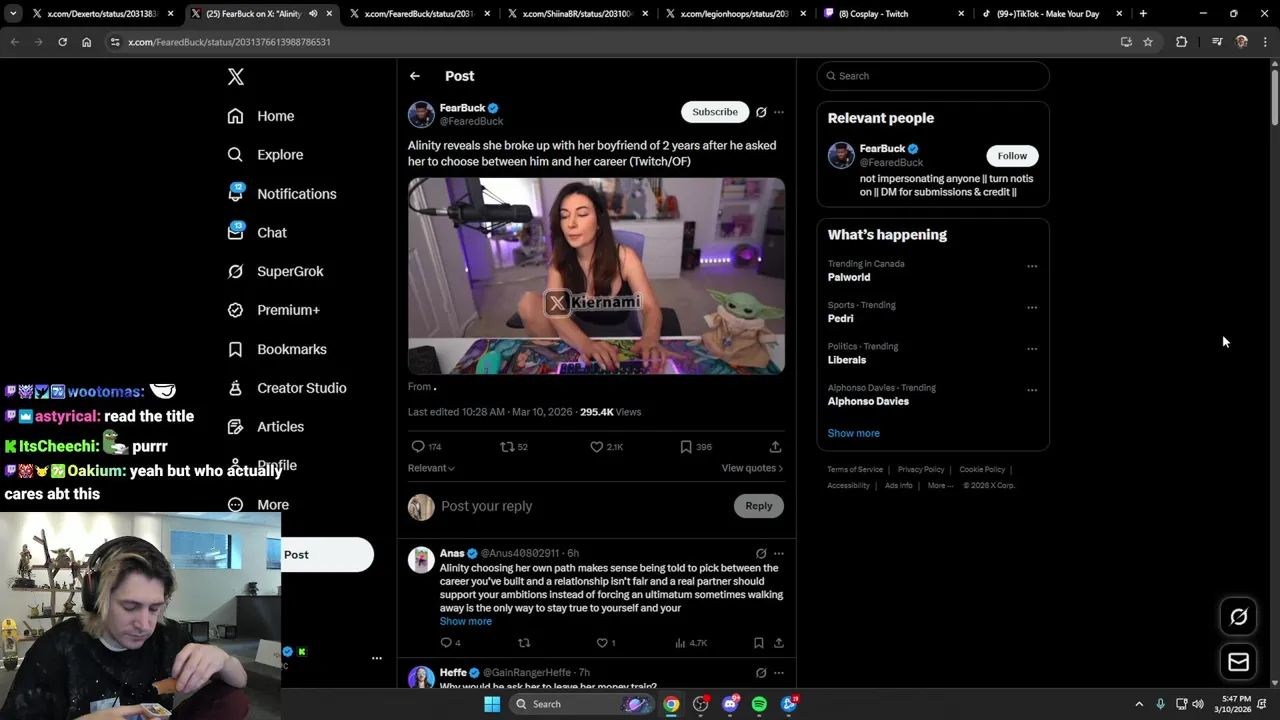
Task: Expand Show more on Anas's reply
Action: pyautogui.click(x=466, y=621)
